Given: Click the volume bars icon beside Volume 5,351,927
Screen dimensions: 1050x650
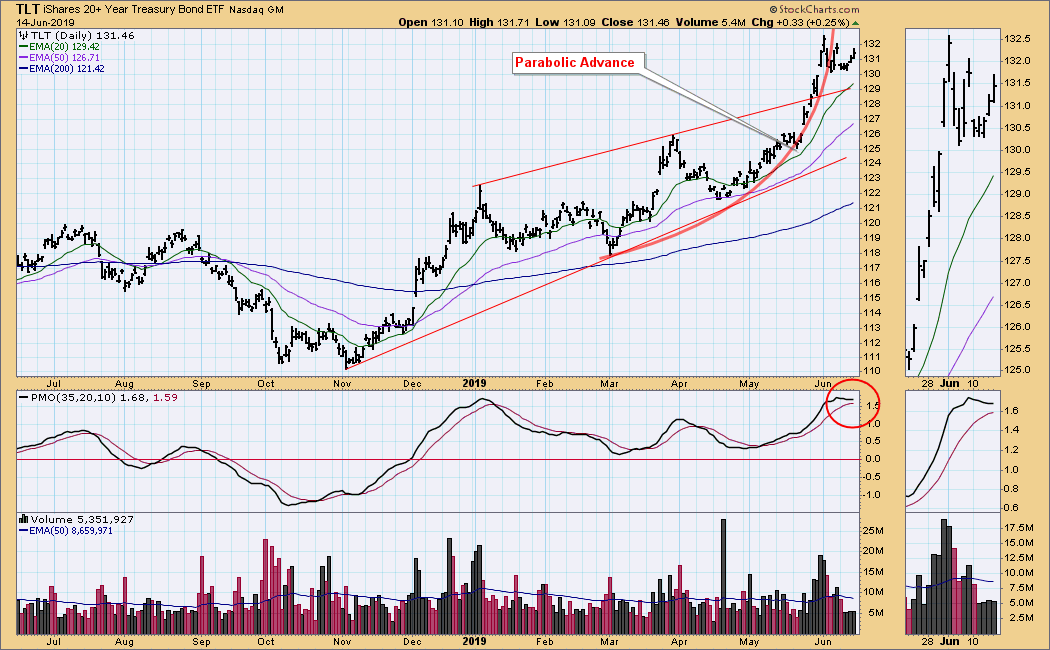Looking at the screenshot, I should 23,519.
